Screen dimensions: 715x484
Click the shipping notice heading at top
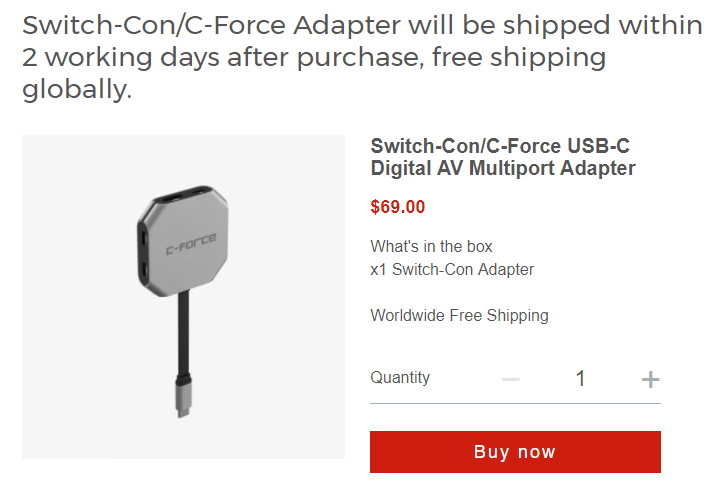coord(362,57)
